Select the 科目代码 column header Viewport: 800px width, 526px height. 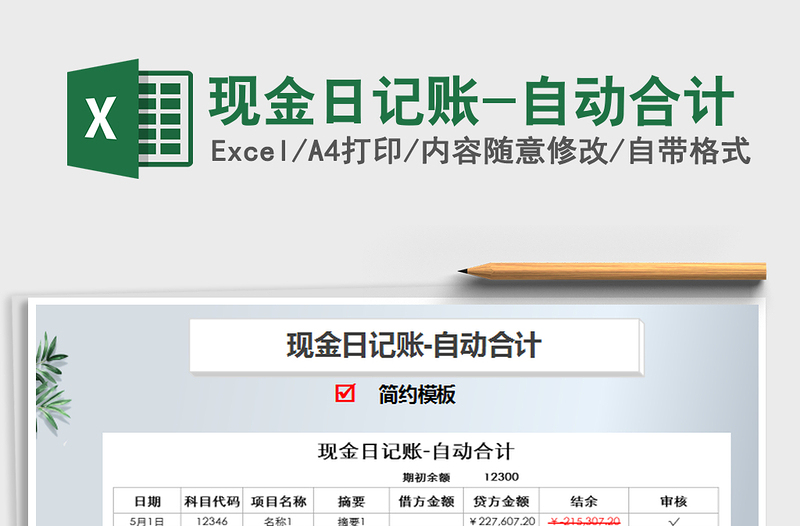coord(212,501)
